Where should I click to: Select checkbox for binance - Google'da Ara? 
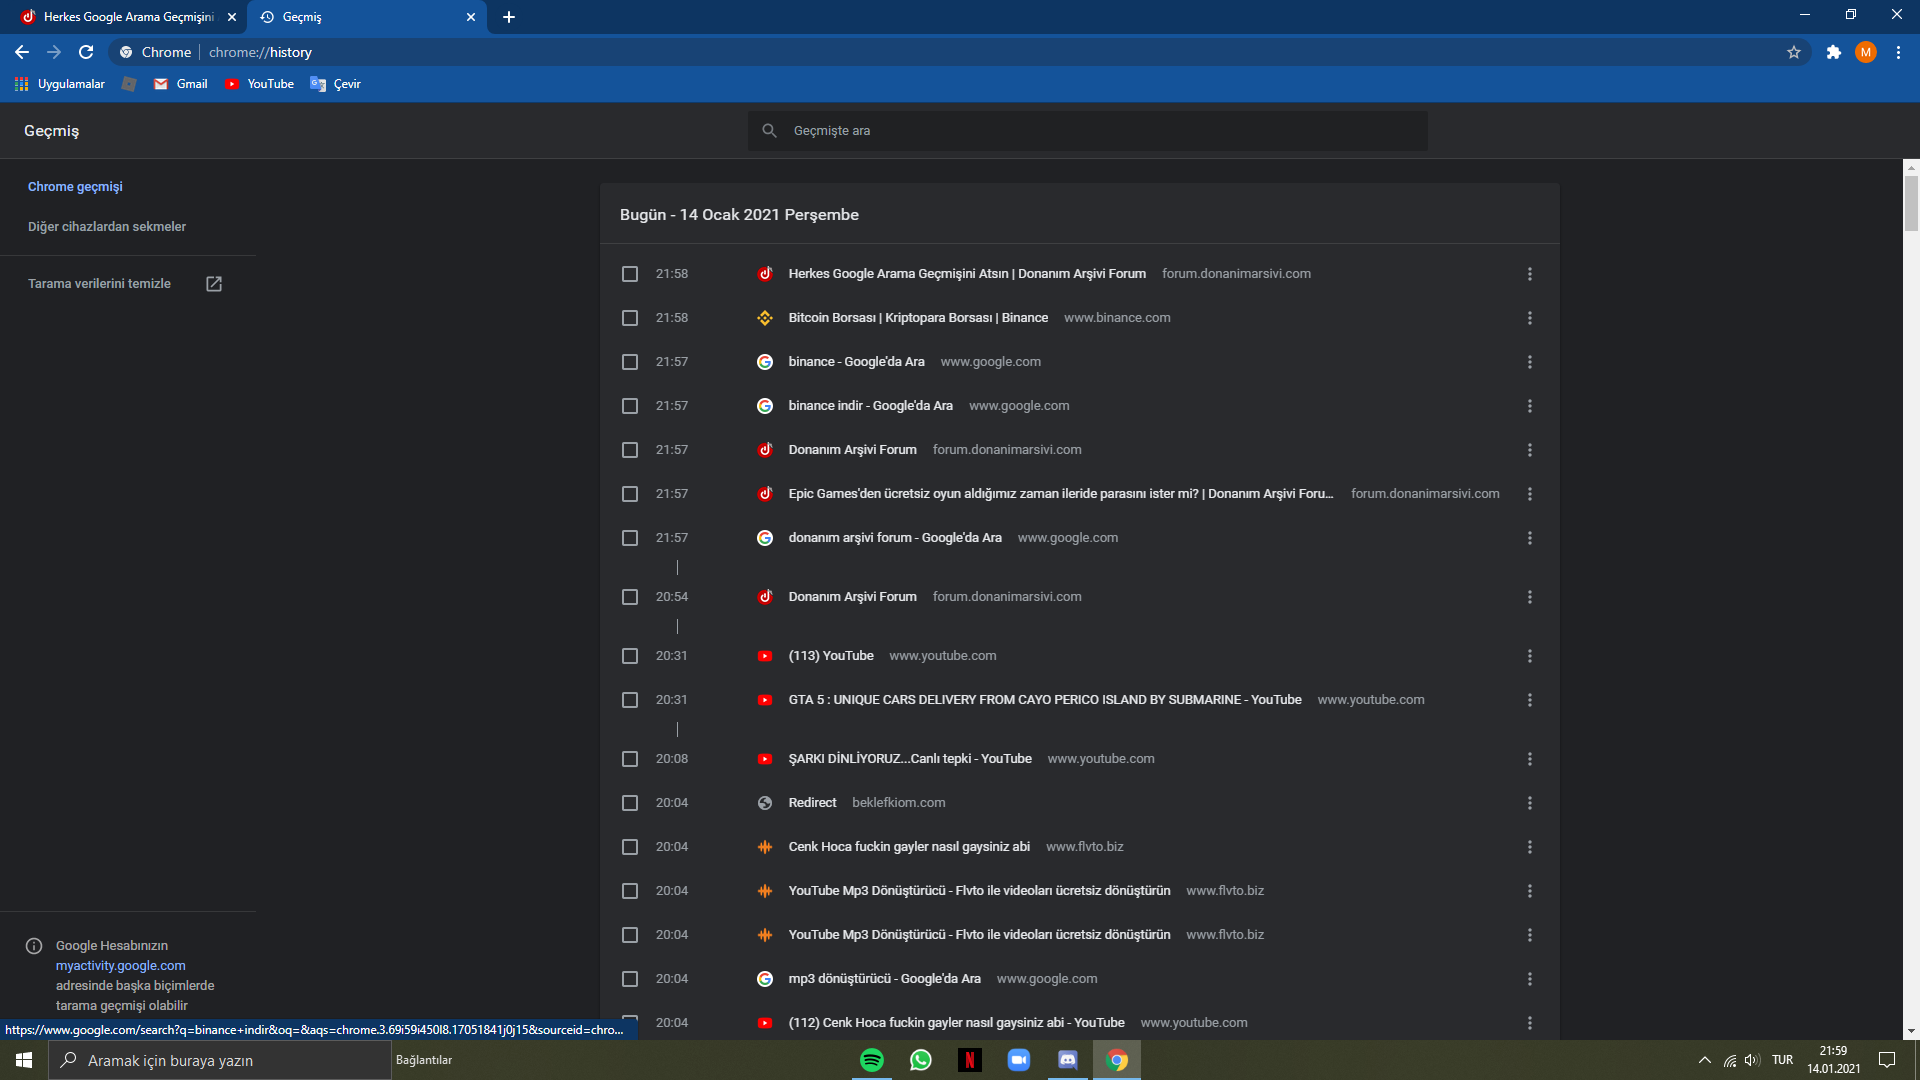pos(630,362)
